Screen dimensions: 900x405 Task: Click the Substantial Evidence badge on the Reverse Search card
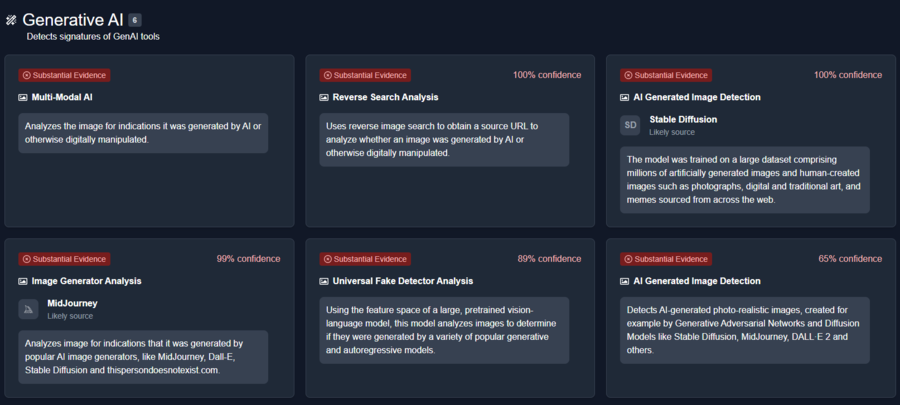(365, 75)
